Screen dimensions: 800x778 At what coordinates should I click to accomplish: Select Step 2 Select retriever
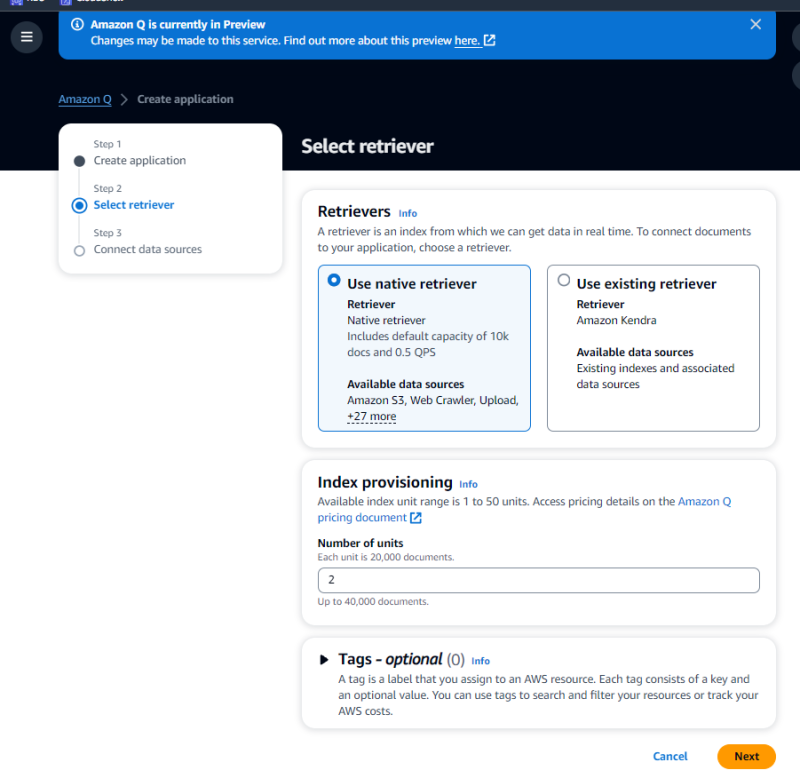(x=134, y=205)
